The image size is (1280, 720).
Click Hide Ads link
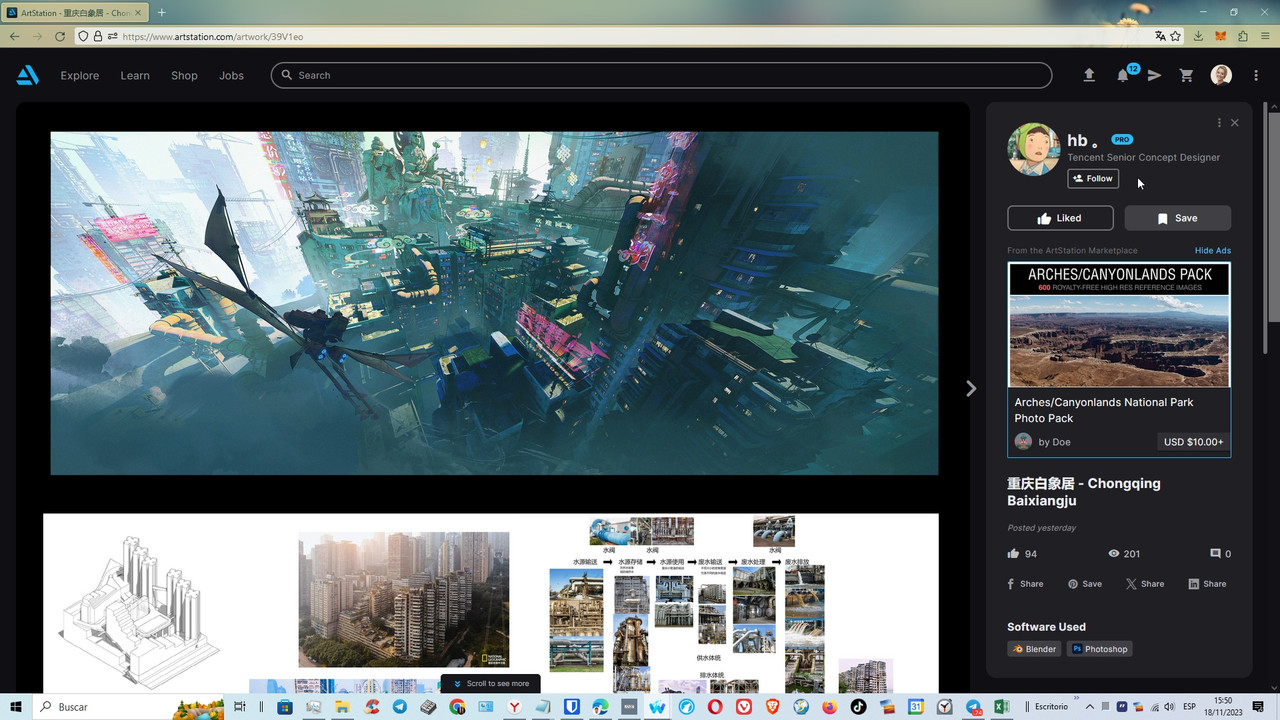[x=1212, y=251]
